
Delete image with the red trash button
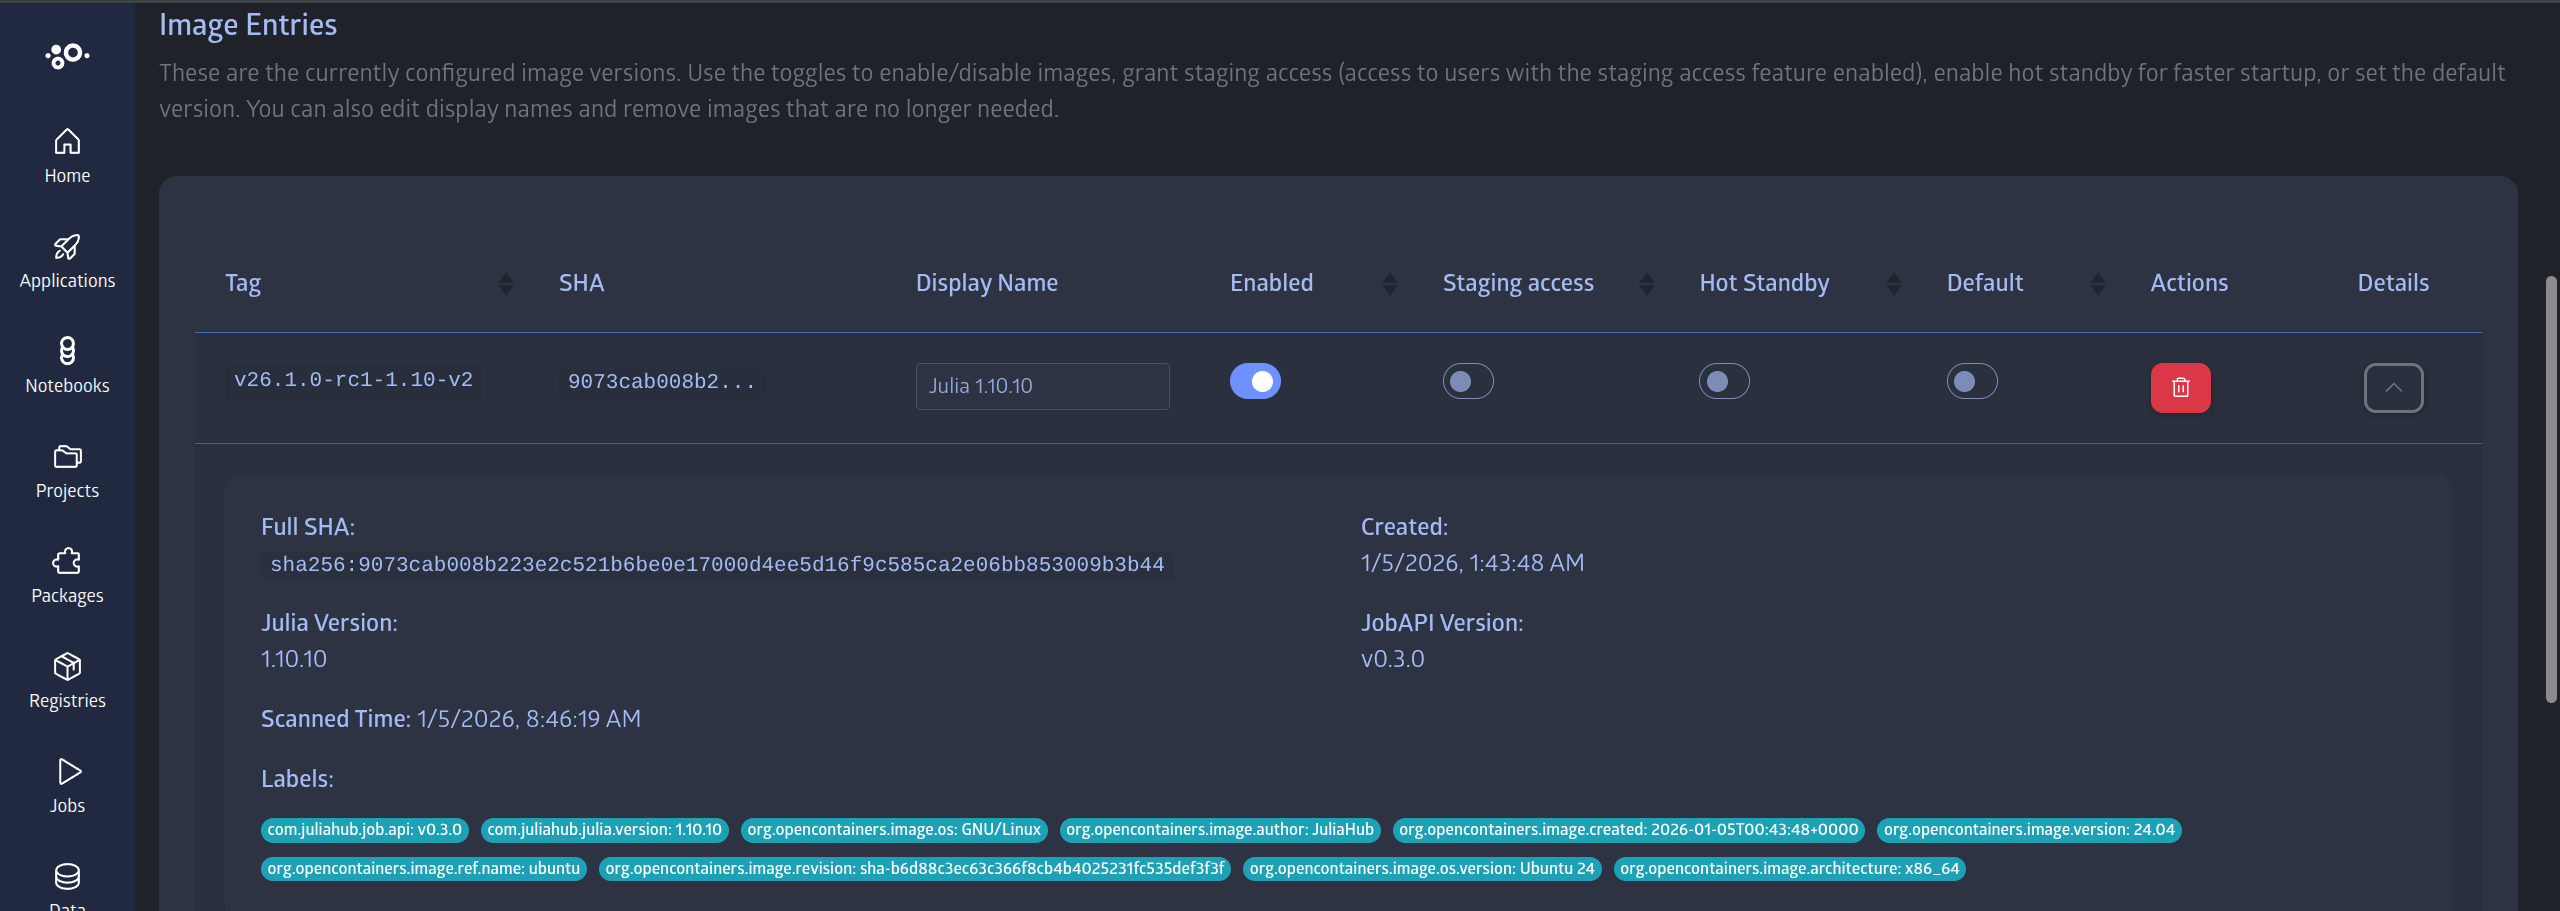2180,387
